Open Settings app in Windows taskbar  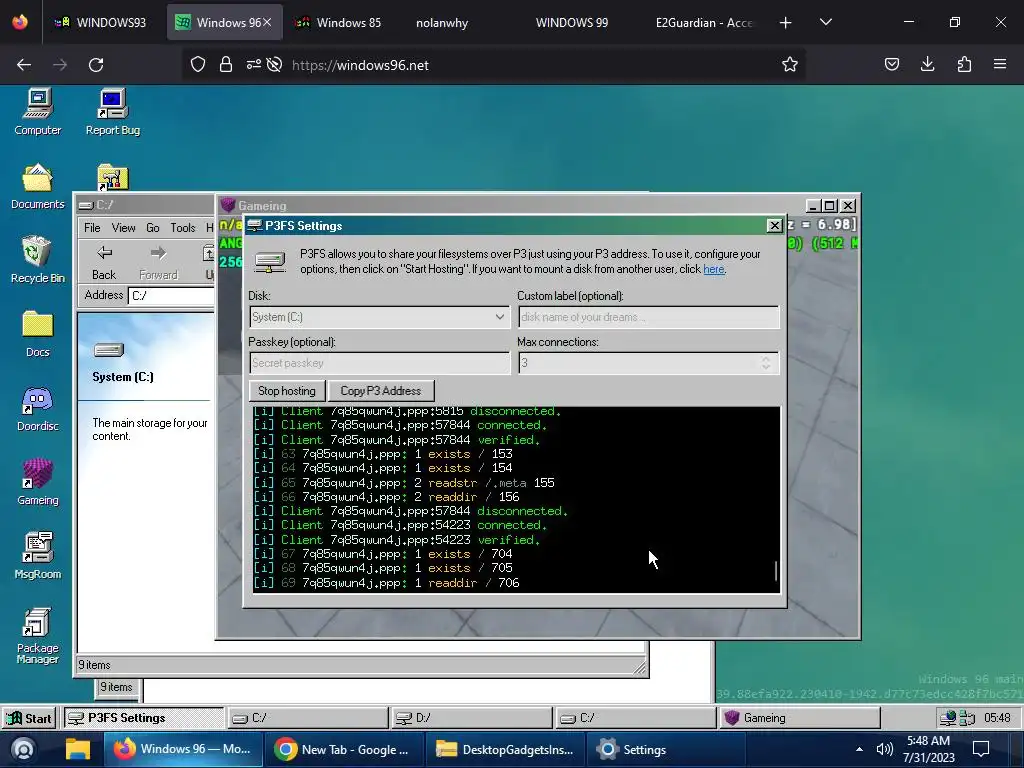point(667,749)
